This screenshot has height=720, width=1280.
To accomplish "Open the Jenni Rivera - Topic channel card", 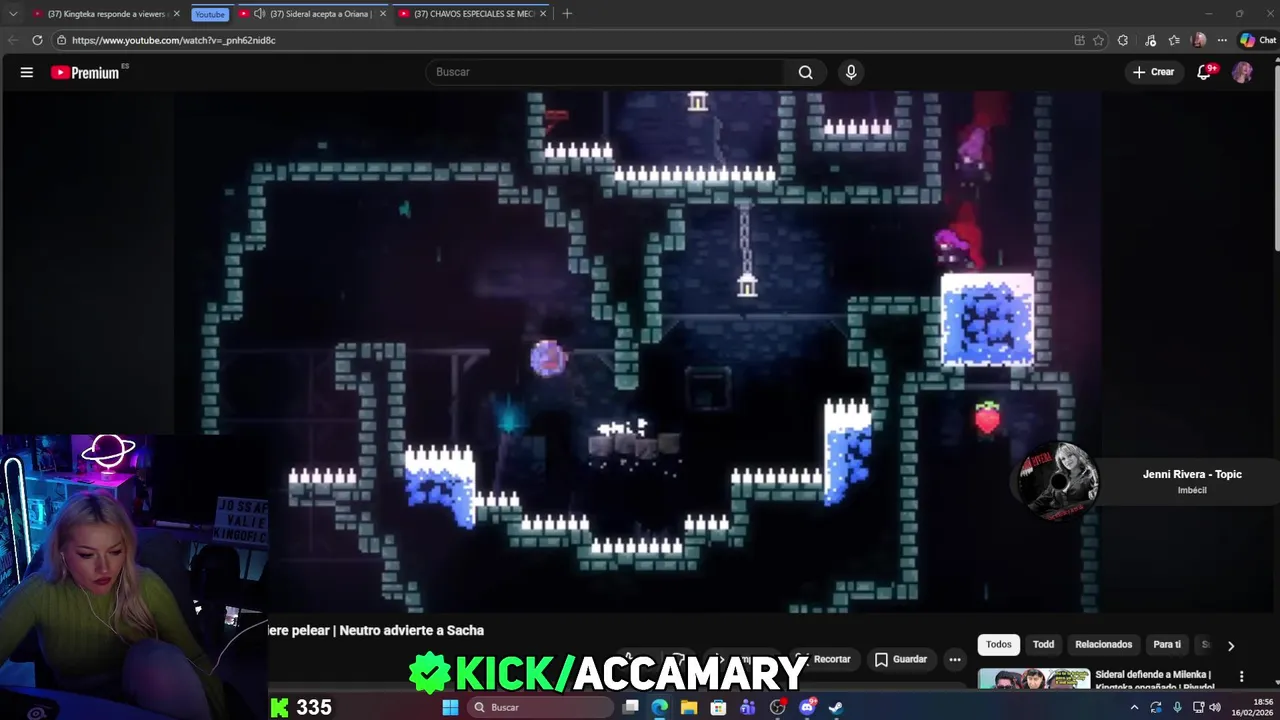I will [x=1140, y=481].
